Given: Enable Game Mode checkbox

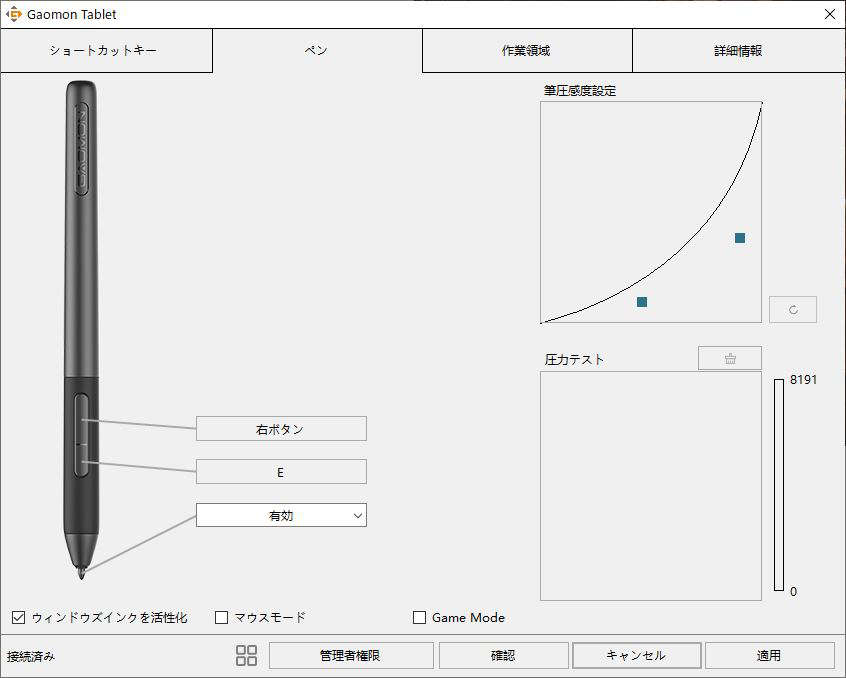Looking at the screenshot, I should tap(419, 617).
